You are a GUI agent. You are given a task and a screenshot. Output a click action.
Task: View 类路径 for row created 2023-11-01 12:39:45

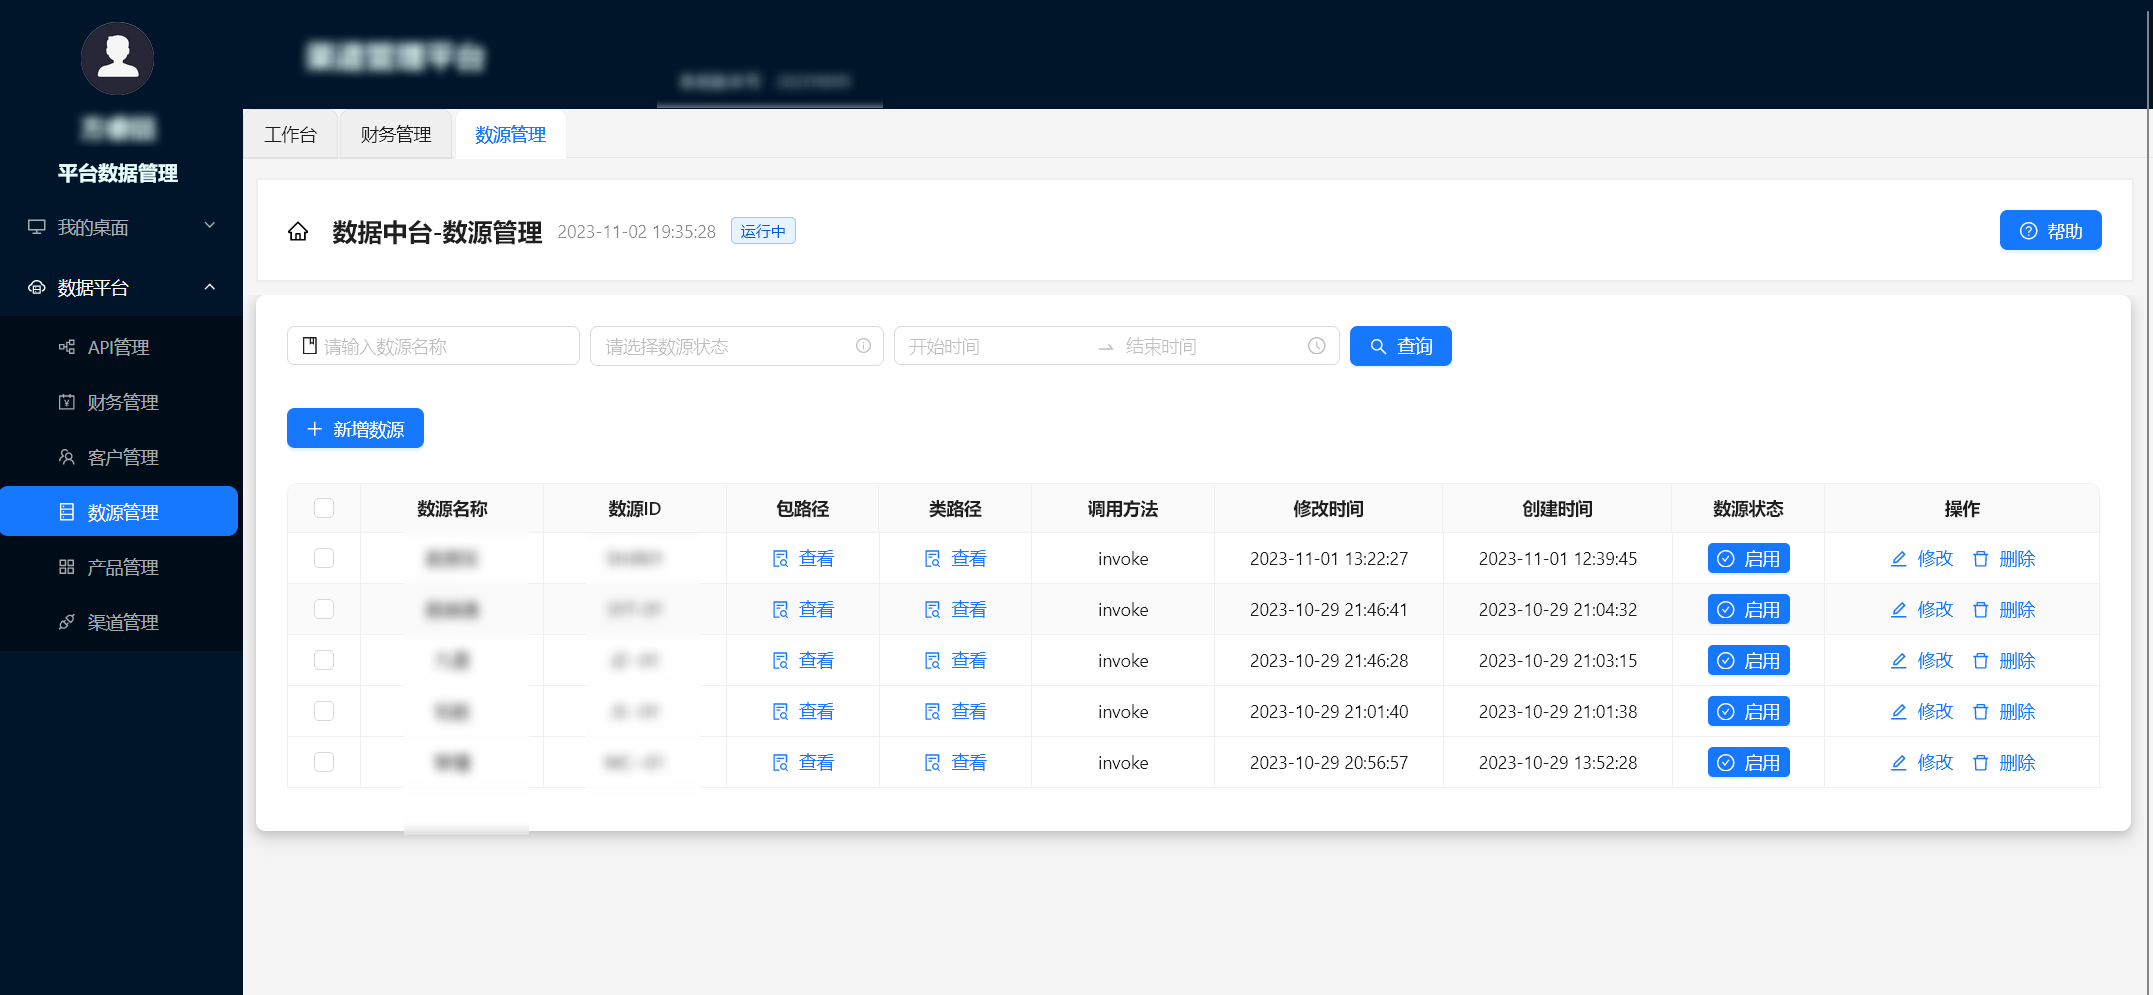(955, 558)
